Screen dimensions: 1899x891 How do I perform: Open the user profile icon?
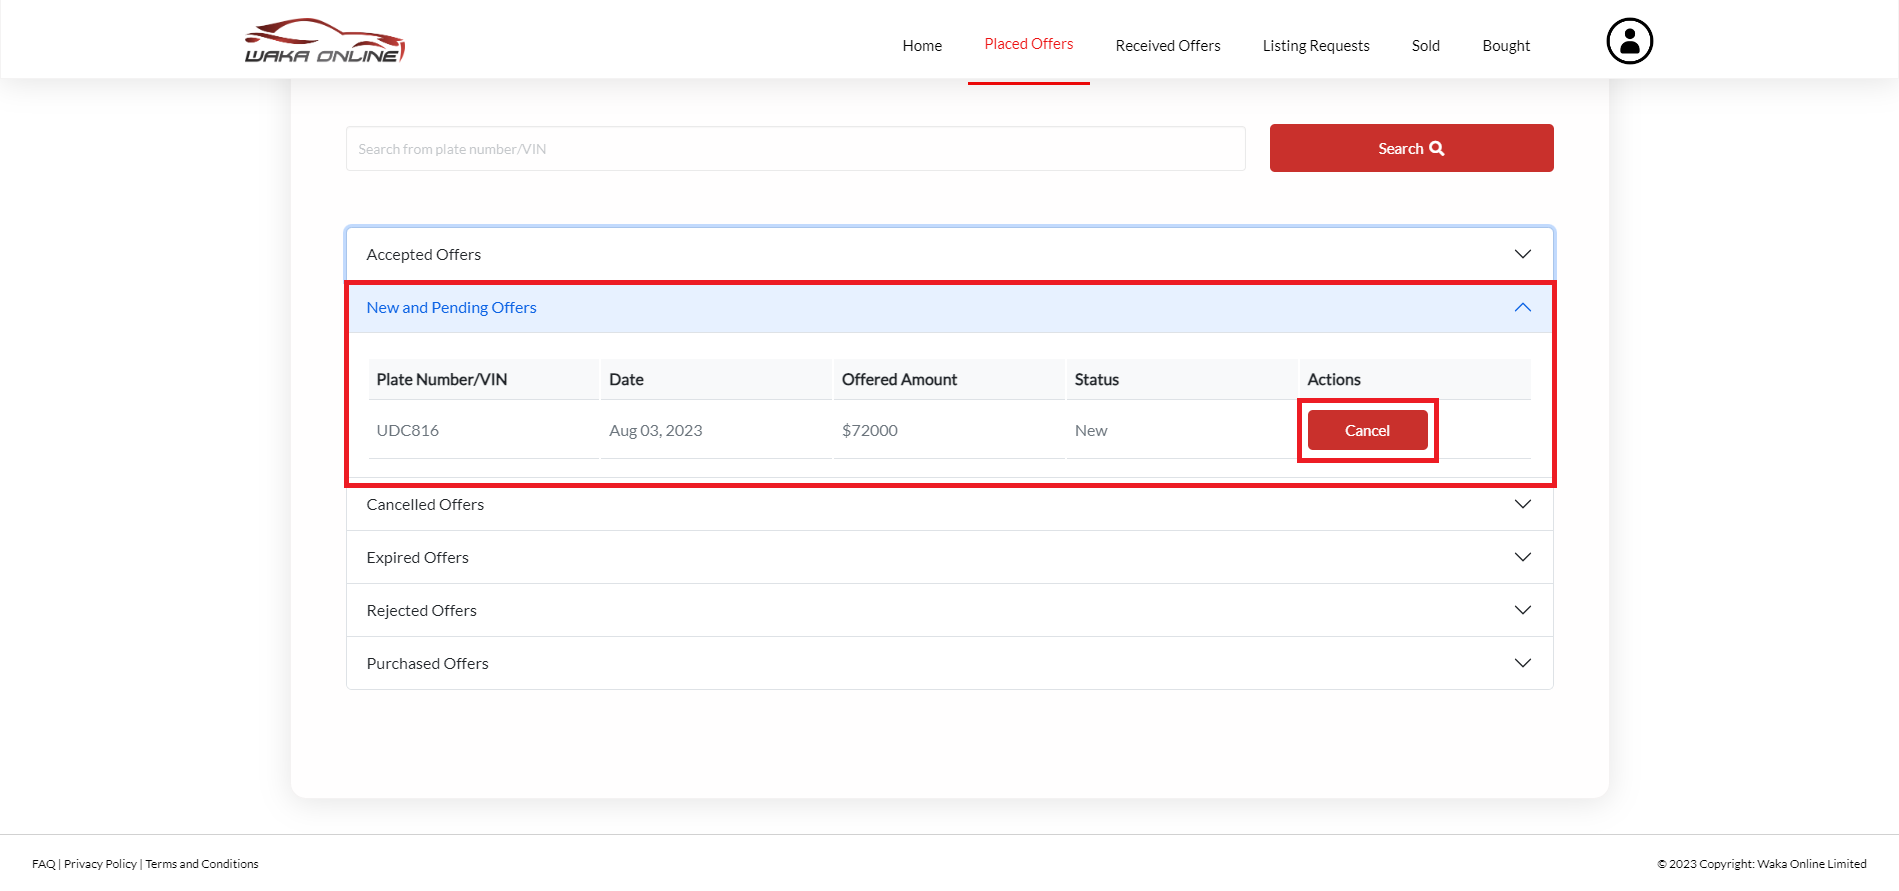[1629, 41]
